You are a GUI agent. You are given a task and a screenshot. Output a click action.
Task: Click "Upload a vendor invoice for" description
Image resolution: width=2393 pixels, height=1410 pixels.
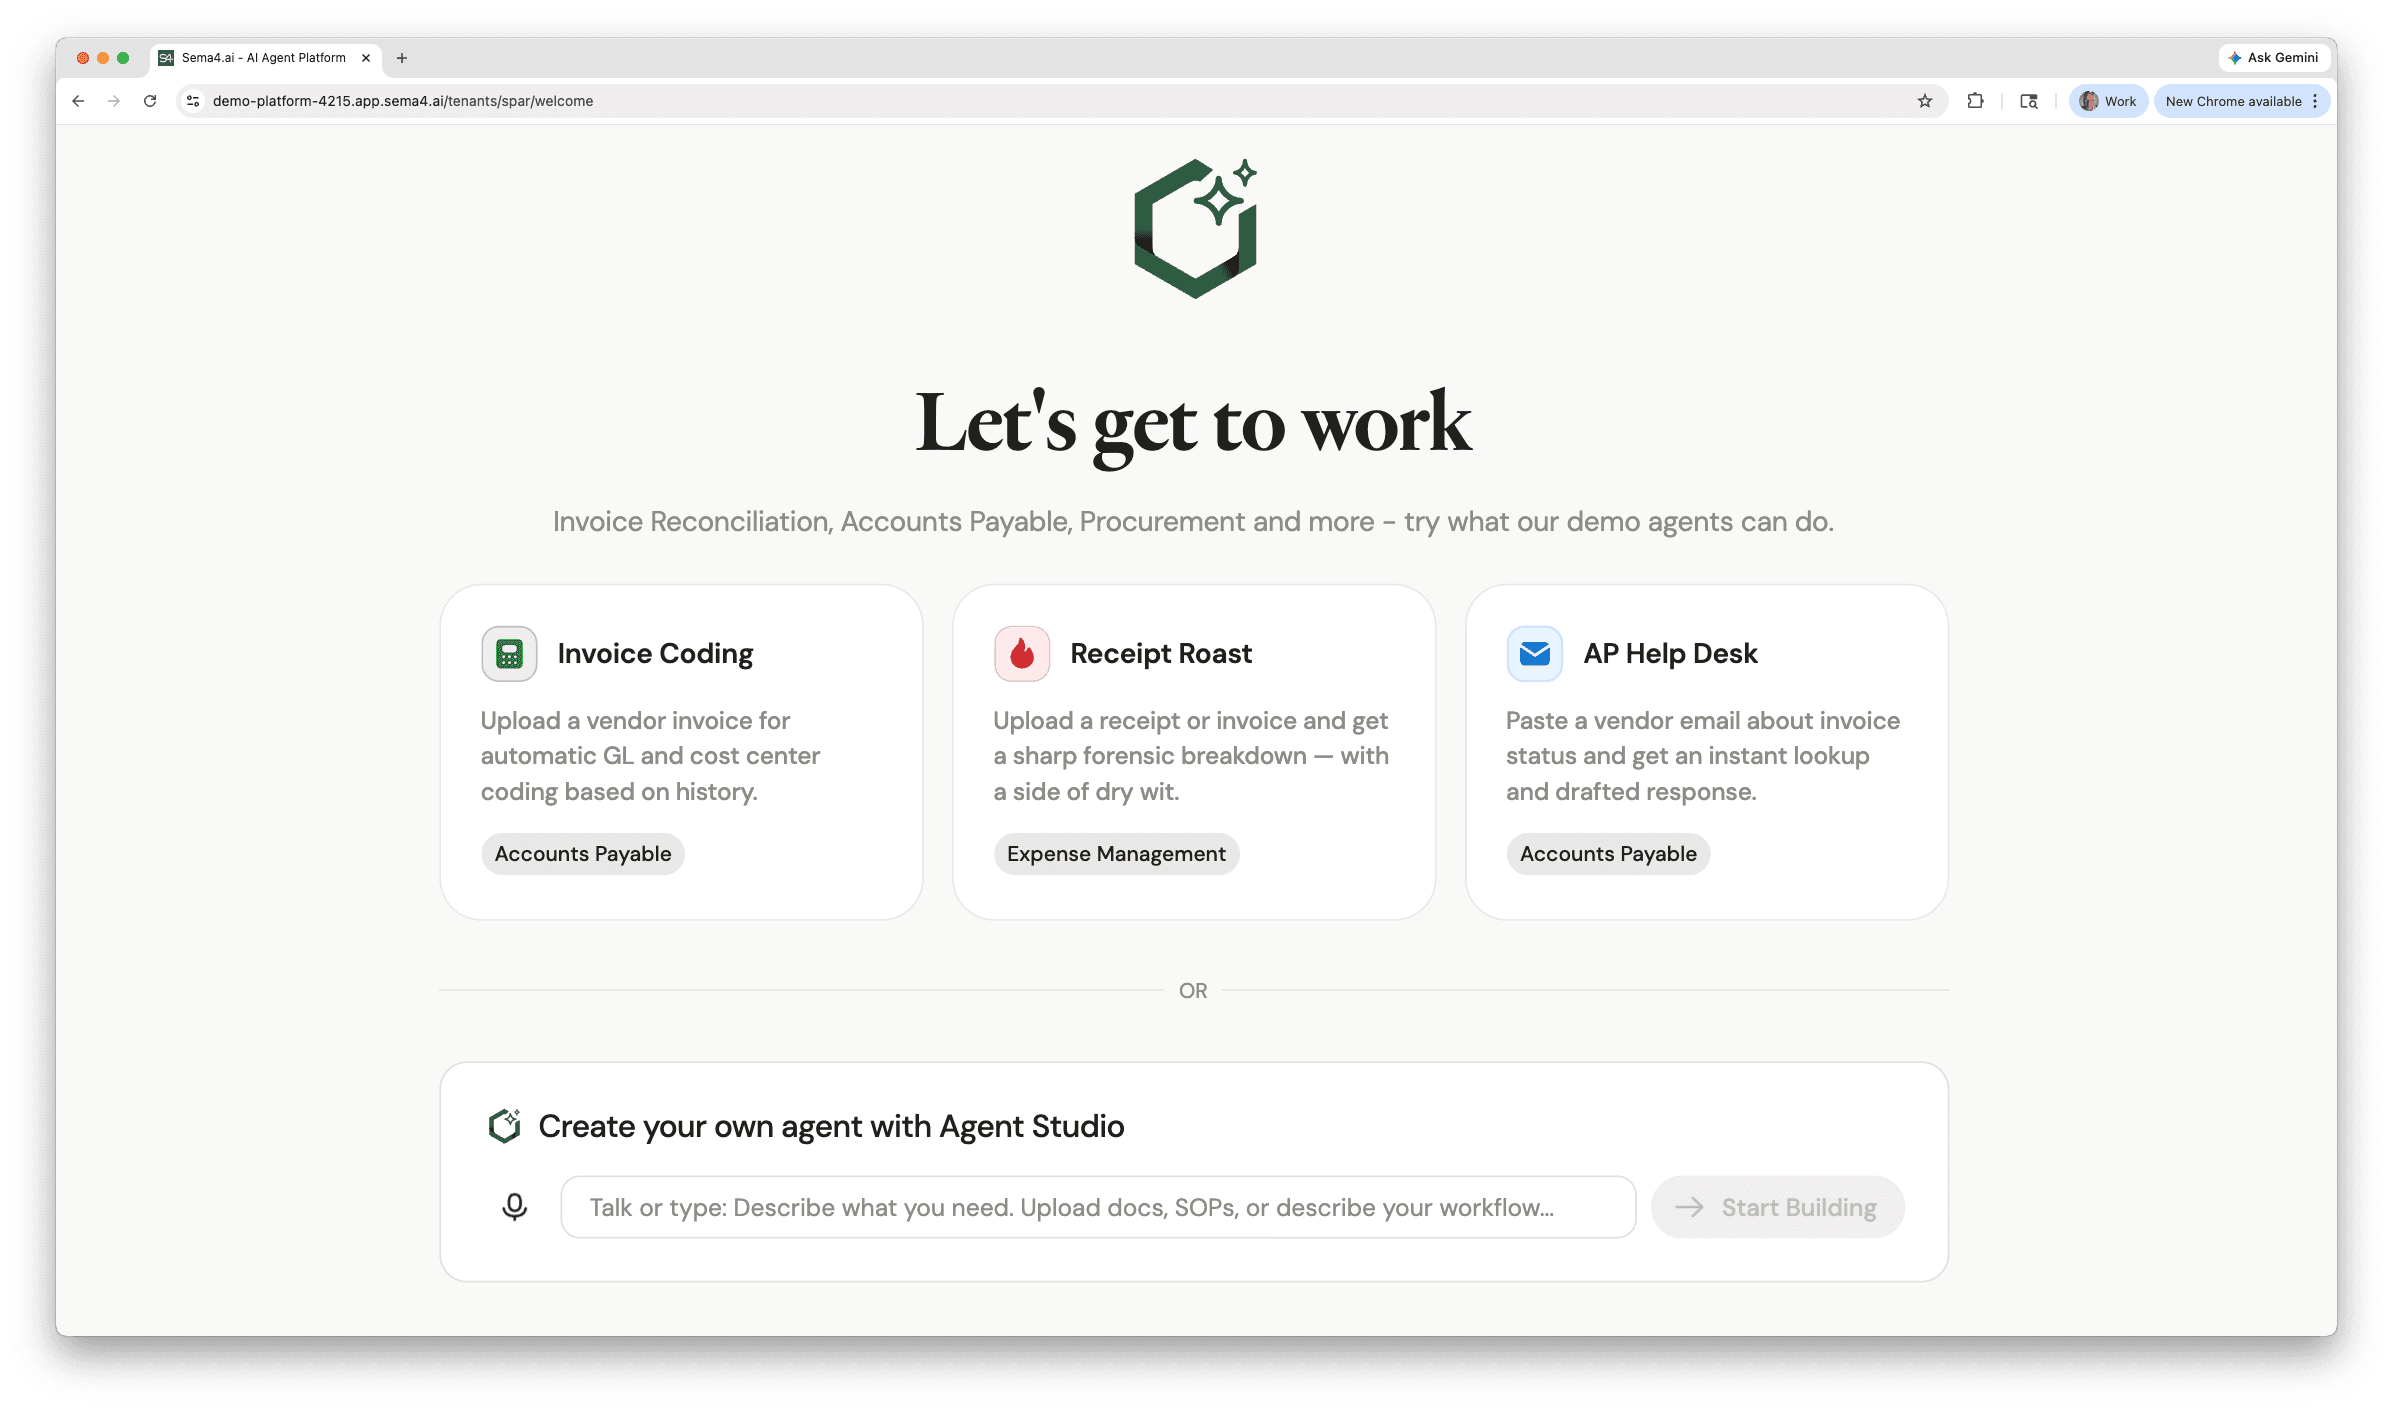click(650, 756)
